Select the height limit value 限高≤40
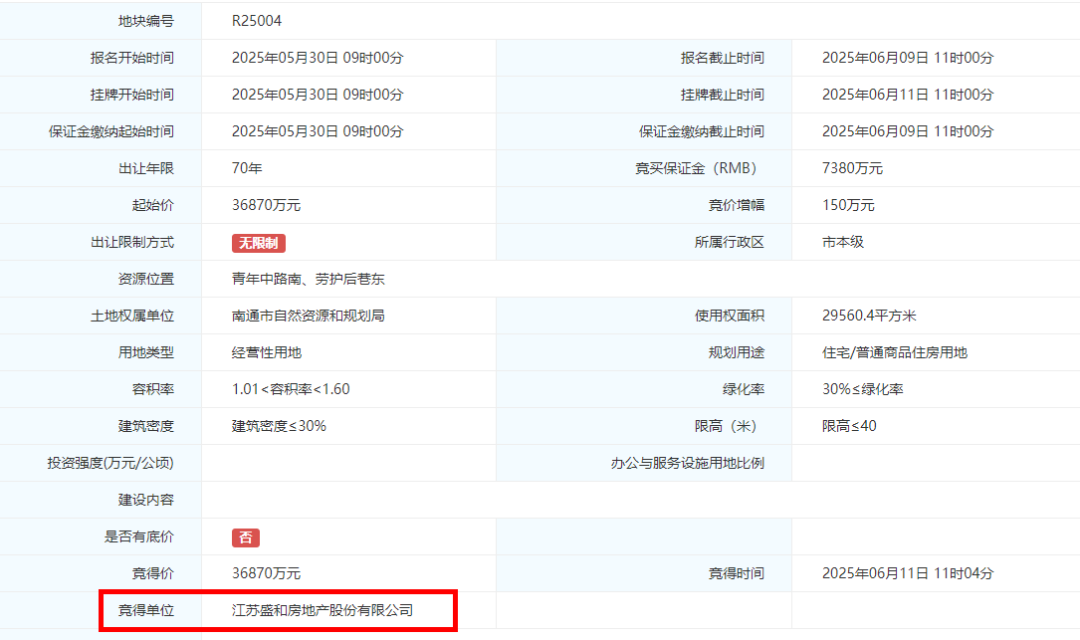This screenshot has width=1080, height=640. tap(849, 426)
